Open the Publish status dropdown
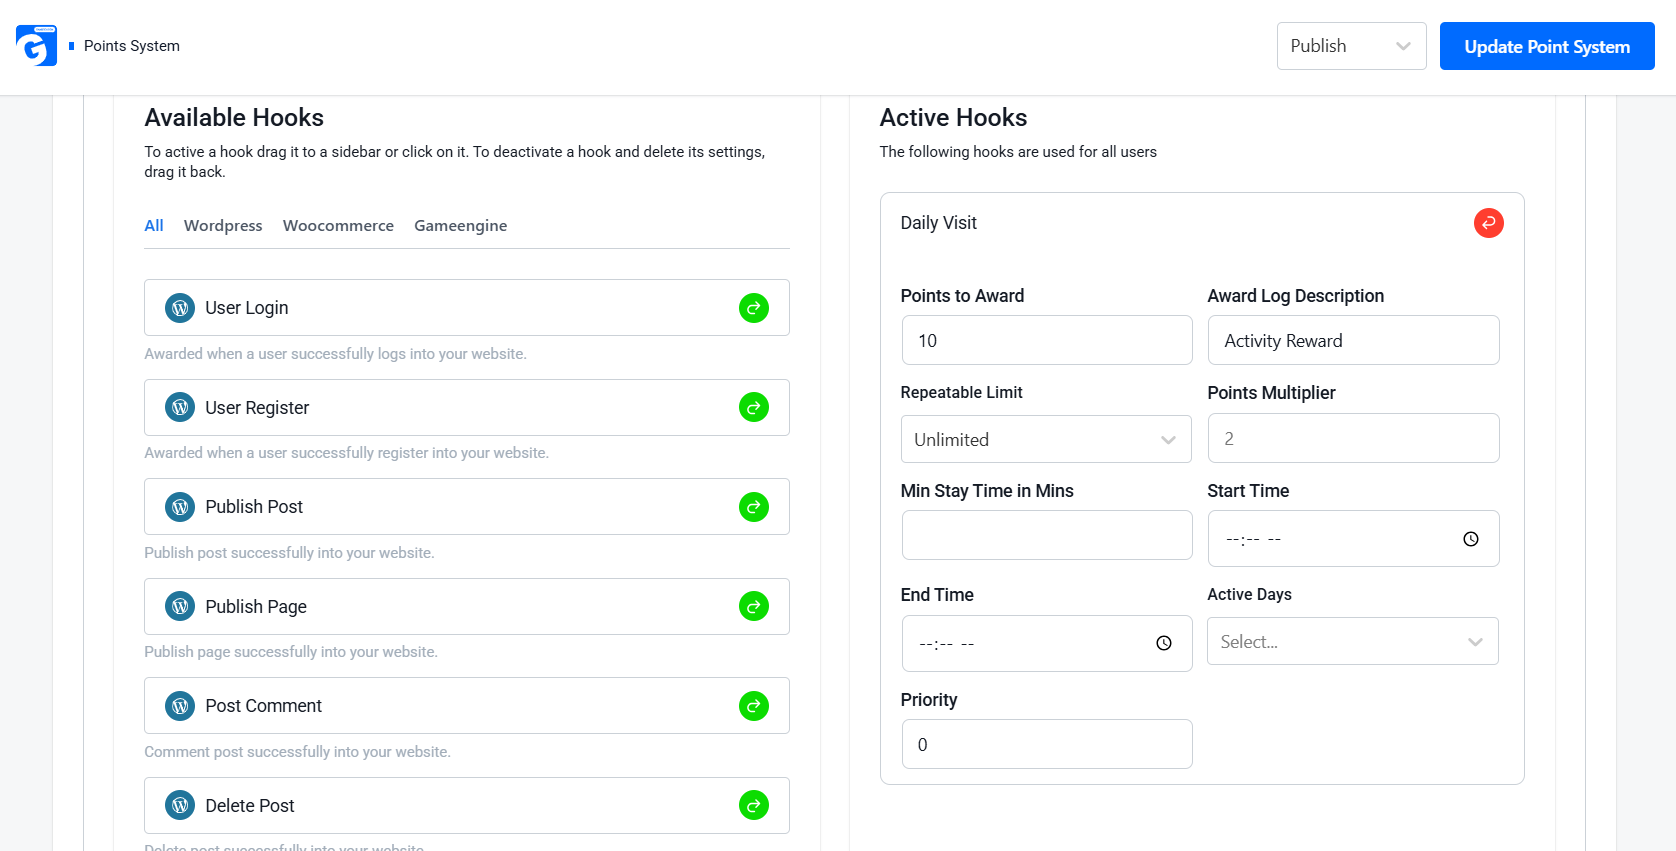The image size is (1676, 851). [x=1352, y=46]
